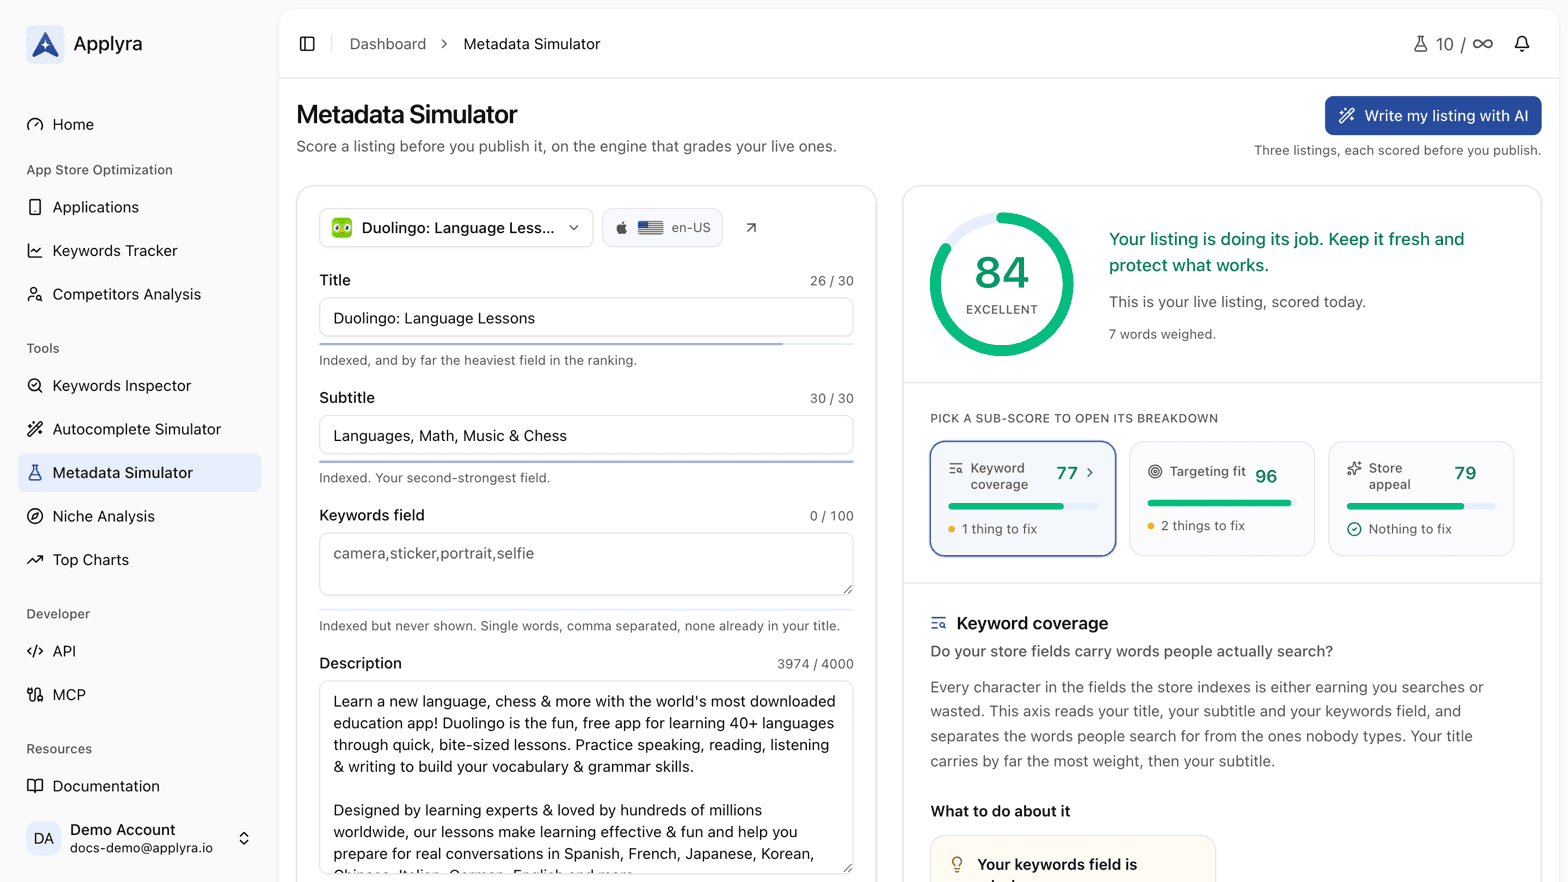Expand the Demo Account switcher chevrons
Screen dimensions: 1568x882
click(244, 838)
